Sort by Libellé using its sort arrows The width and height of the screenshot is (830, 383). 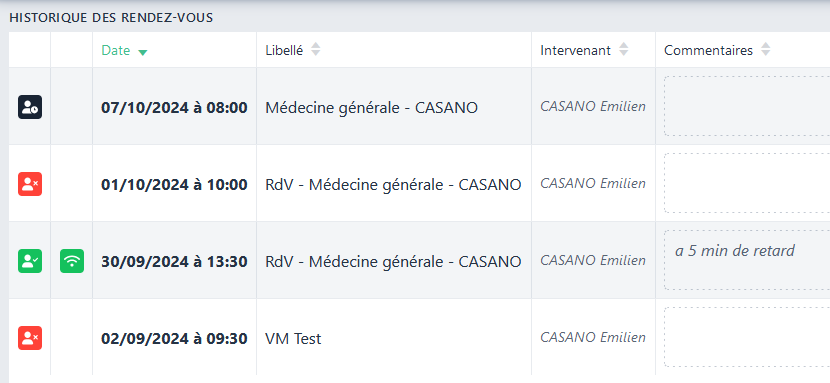315,50
